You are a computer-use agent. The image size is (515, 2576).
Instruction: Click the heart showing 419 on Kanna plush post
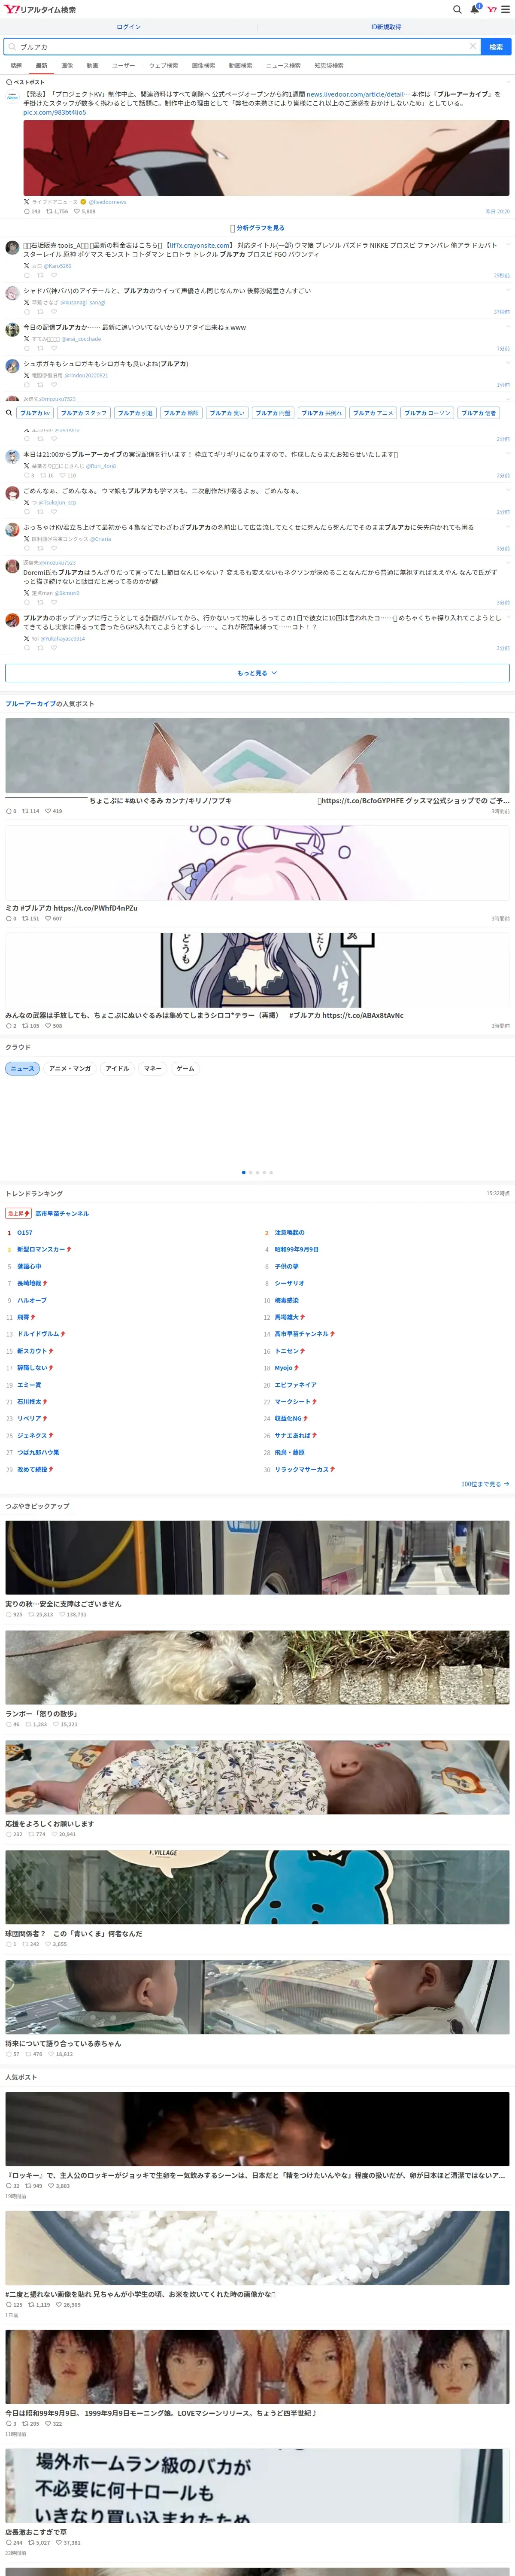(x=48, y=811)
